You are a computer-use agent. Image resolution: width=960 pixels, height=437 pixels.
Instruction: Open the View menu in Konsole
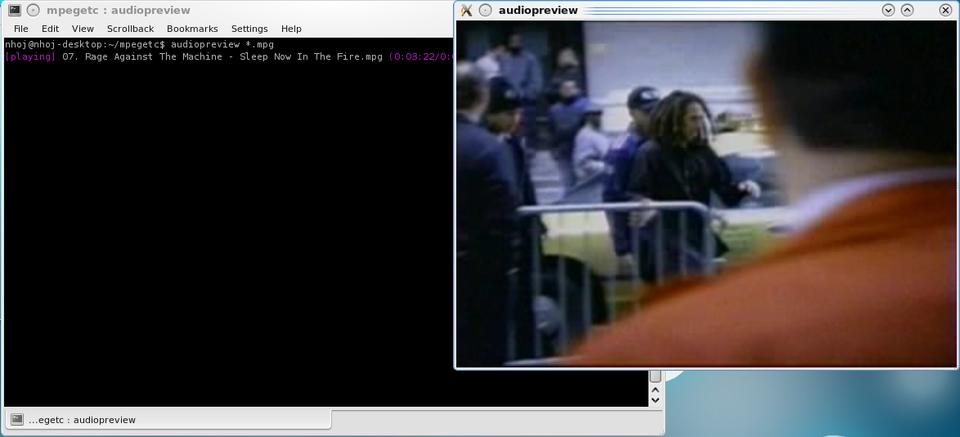point(83,29)
